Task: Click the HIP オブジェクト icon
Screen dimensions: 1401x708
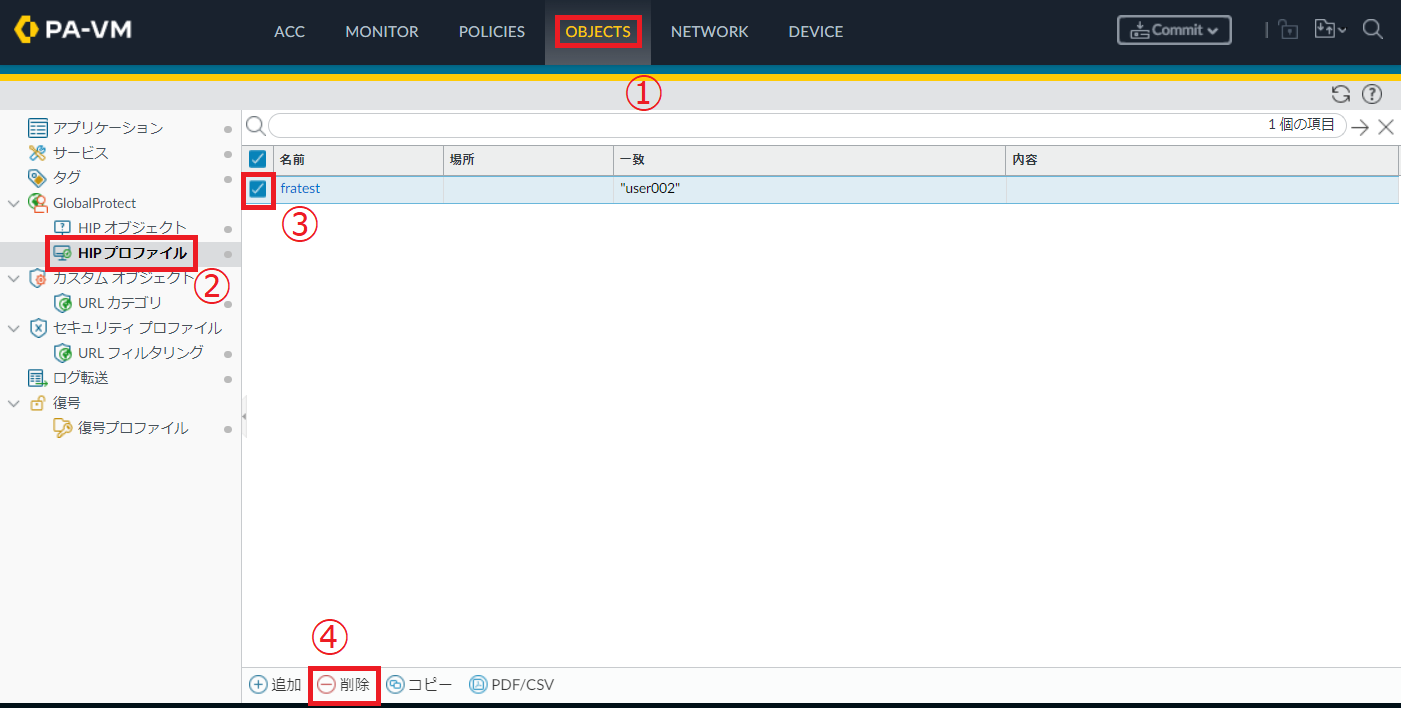Action: (x=63, y=228)
